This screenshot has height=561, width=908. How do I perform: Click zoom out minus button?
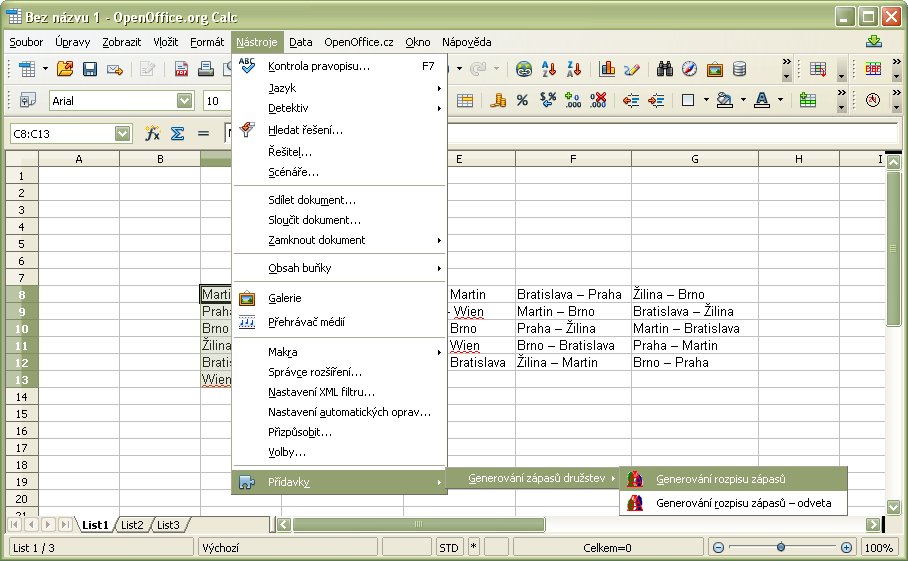point(718,548)
